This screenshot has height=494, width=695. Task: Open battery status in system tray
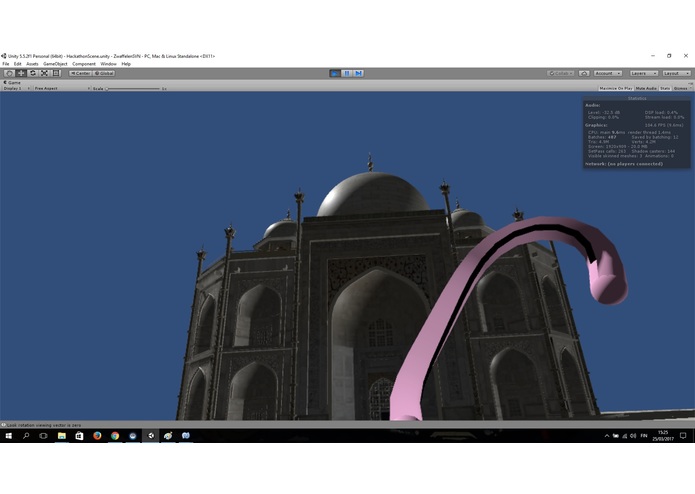616,436
